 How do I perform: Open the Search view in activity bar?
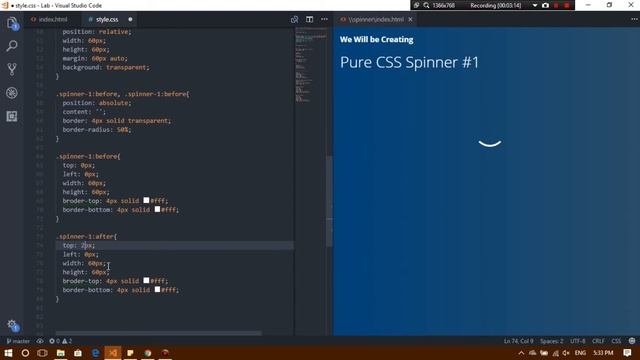[x=12, y=46]
